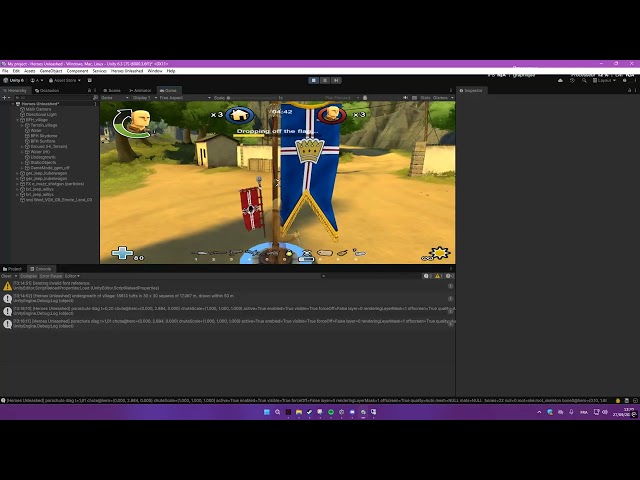Collapse the BFH_village object
640x480 pixels.
18,120
